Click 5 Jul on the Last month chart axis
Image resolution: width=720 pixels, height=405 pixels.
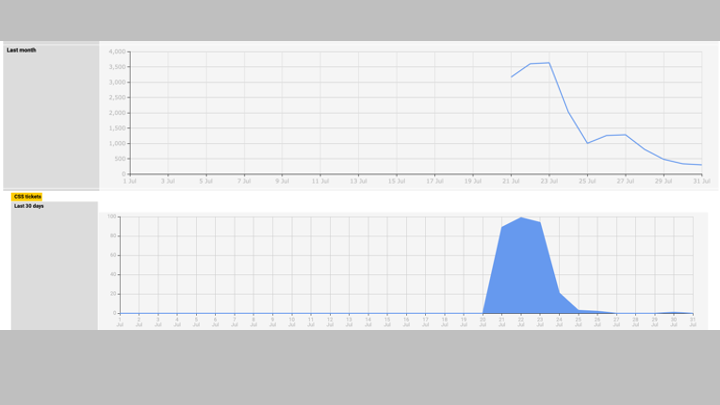pyautogui.click(x=206, y=181)
